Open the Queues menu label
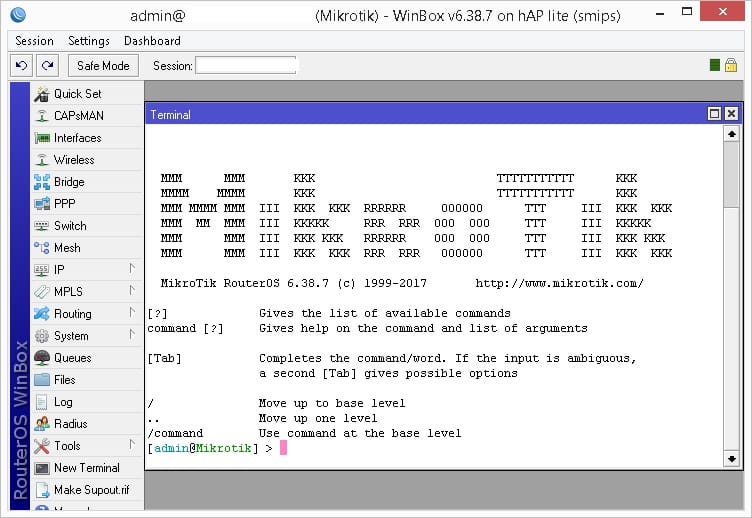 (72, 358)
